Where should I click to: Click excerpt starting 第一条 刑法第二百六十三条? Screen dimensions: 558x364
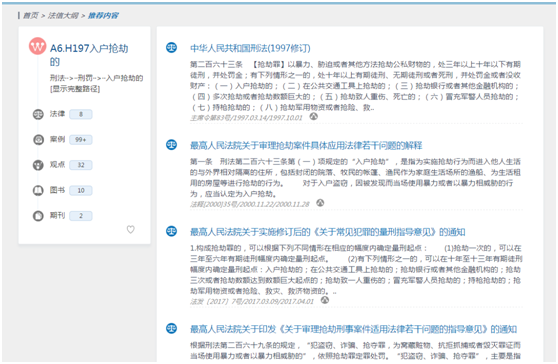click(x=355, y=178)
